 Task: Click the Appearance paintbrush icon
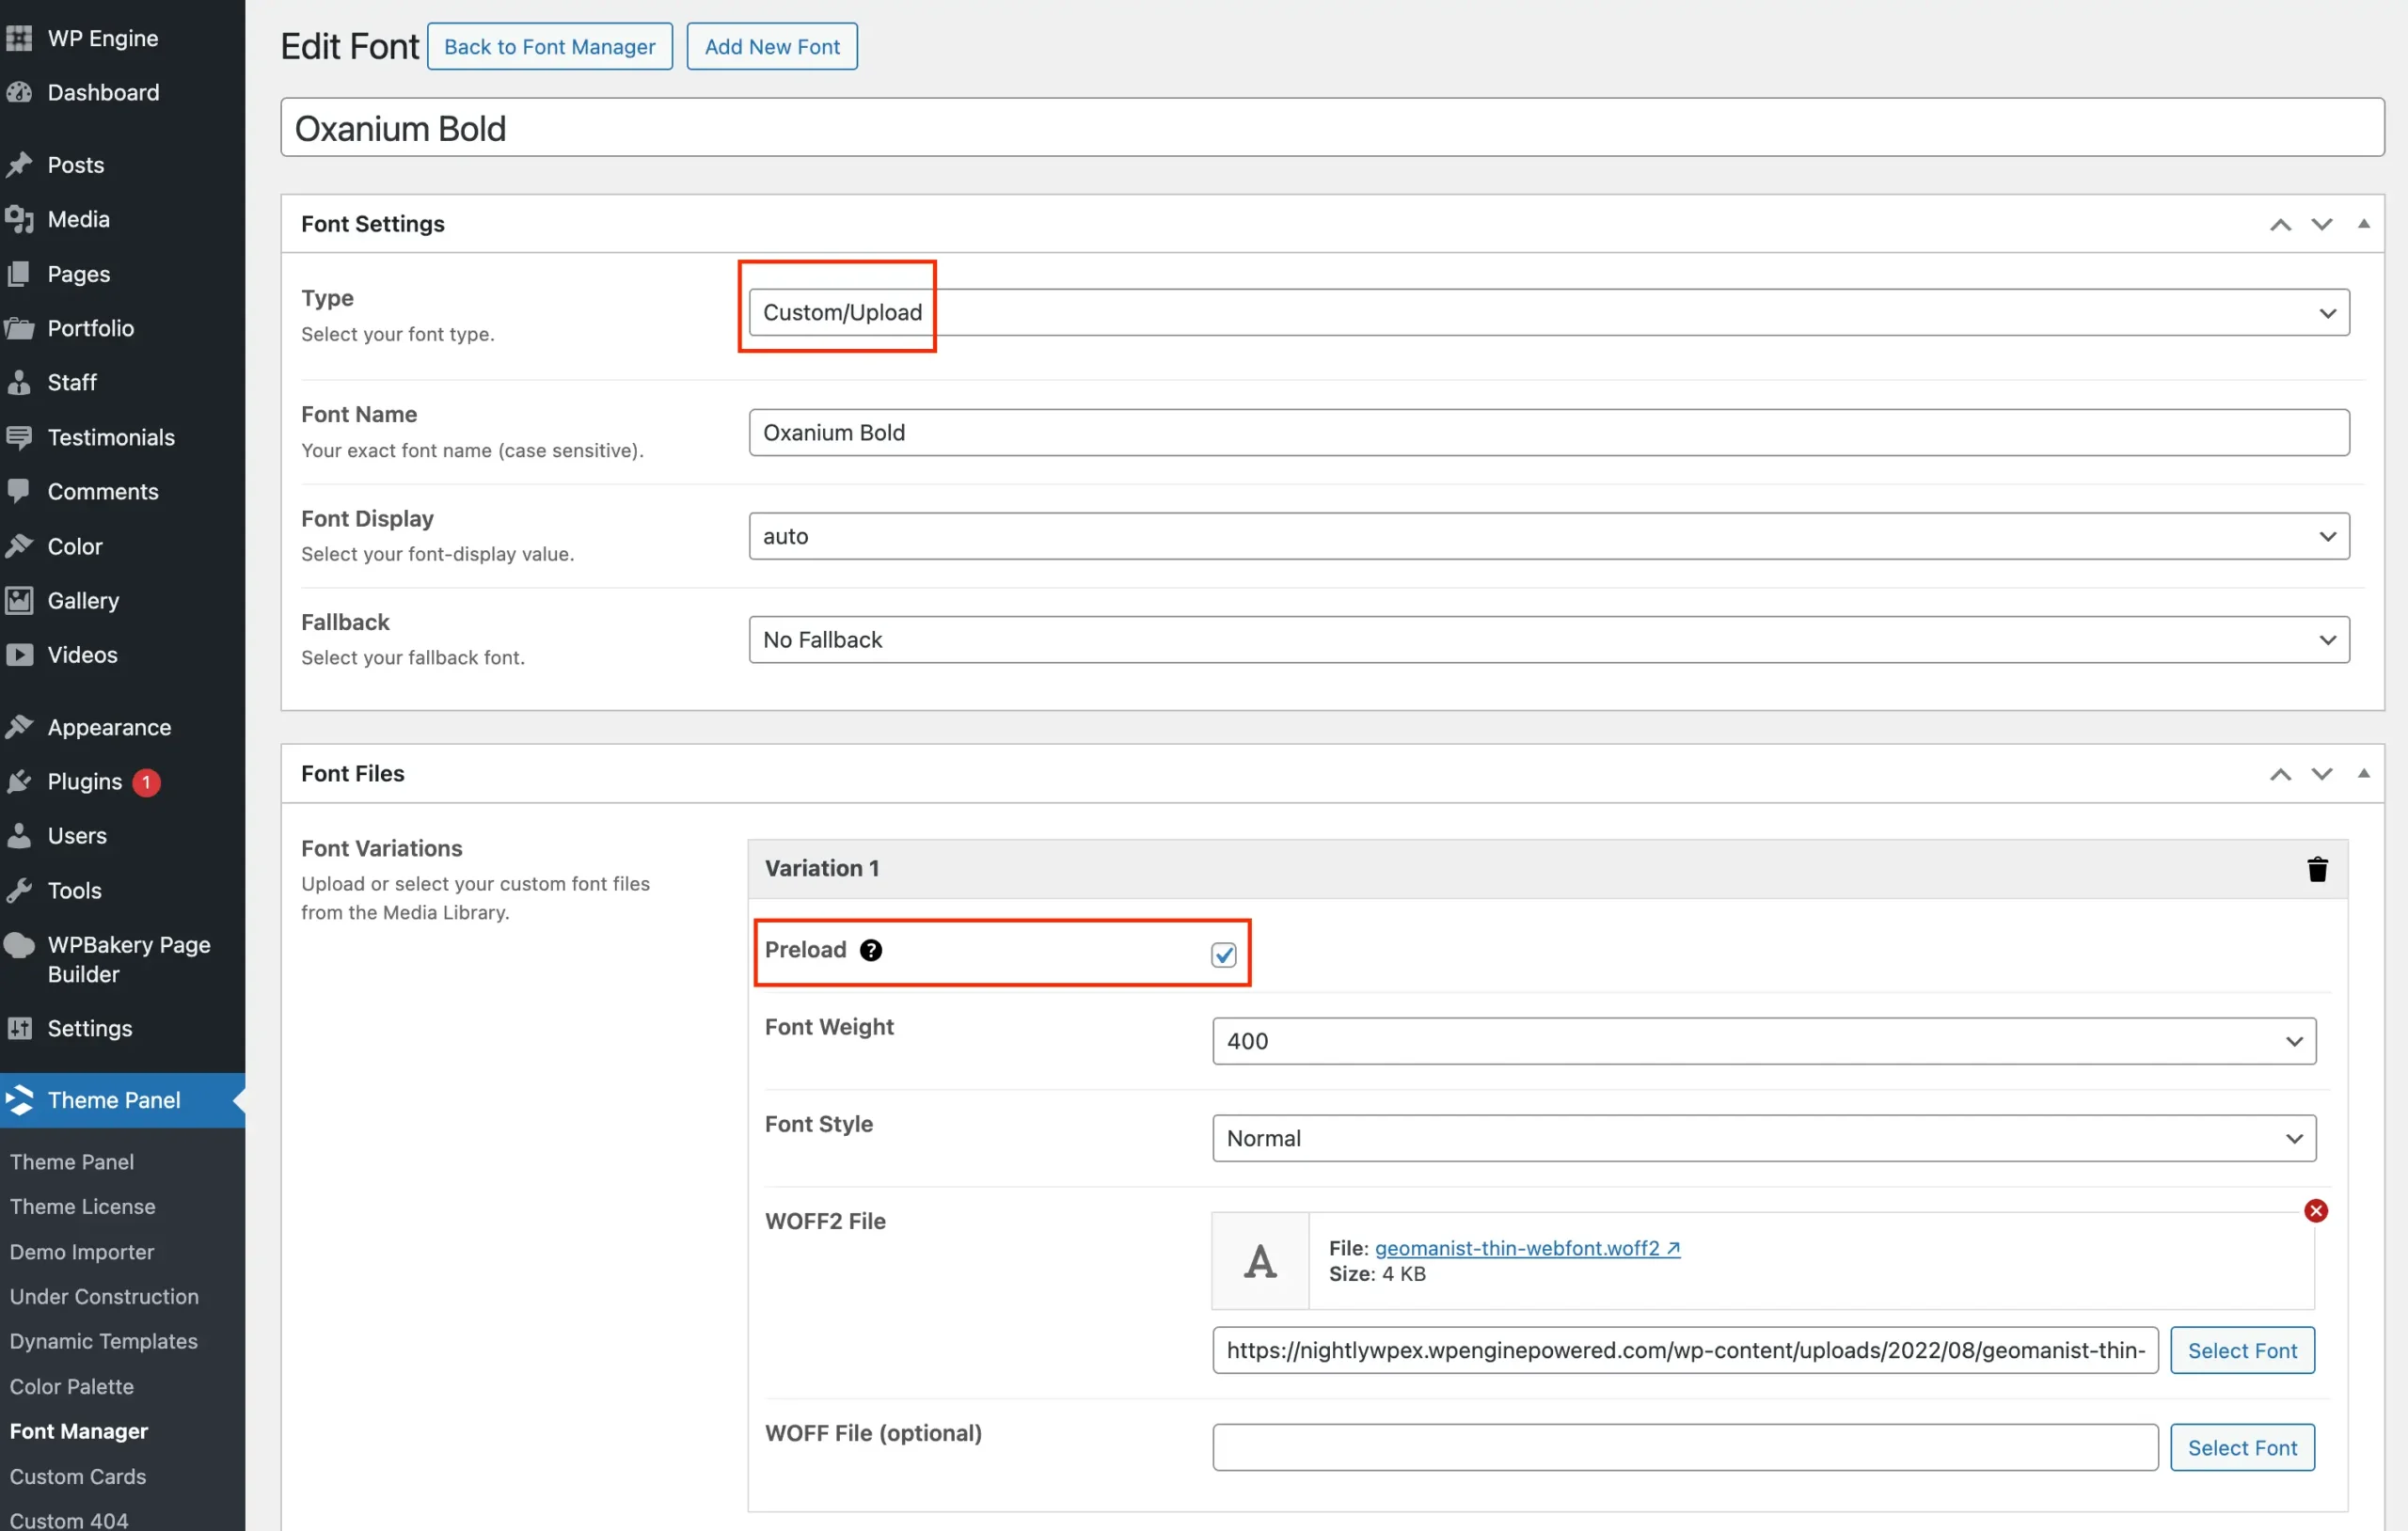[19, 727]
